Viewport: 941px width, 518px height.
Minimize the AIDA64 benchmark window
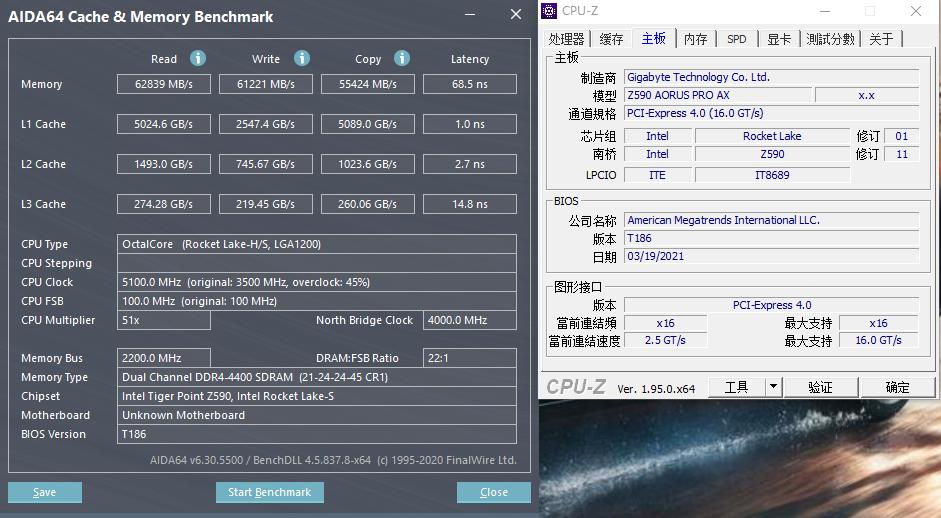[x=470, y=14]
